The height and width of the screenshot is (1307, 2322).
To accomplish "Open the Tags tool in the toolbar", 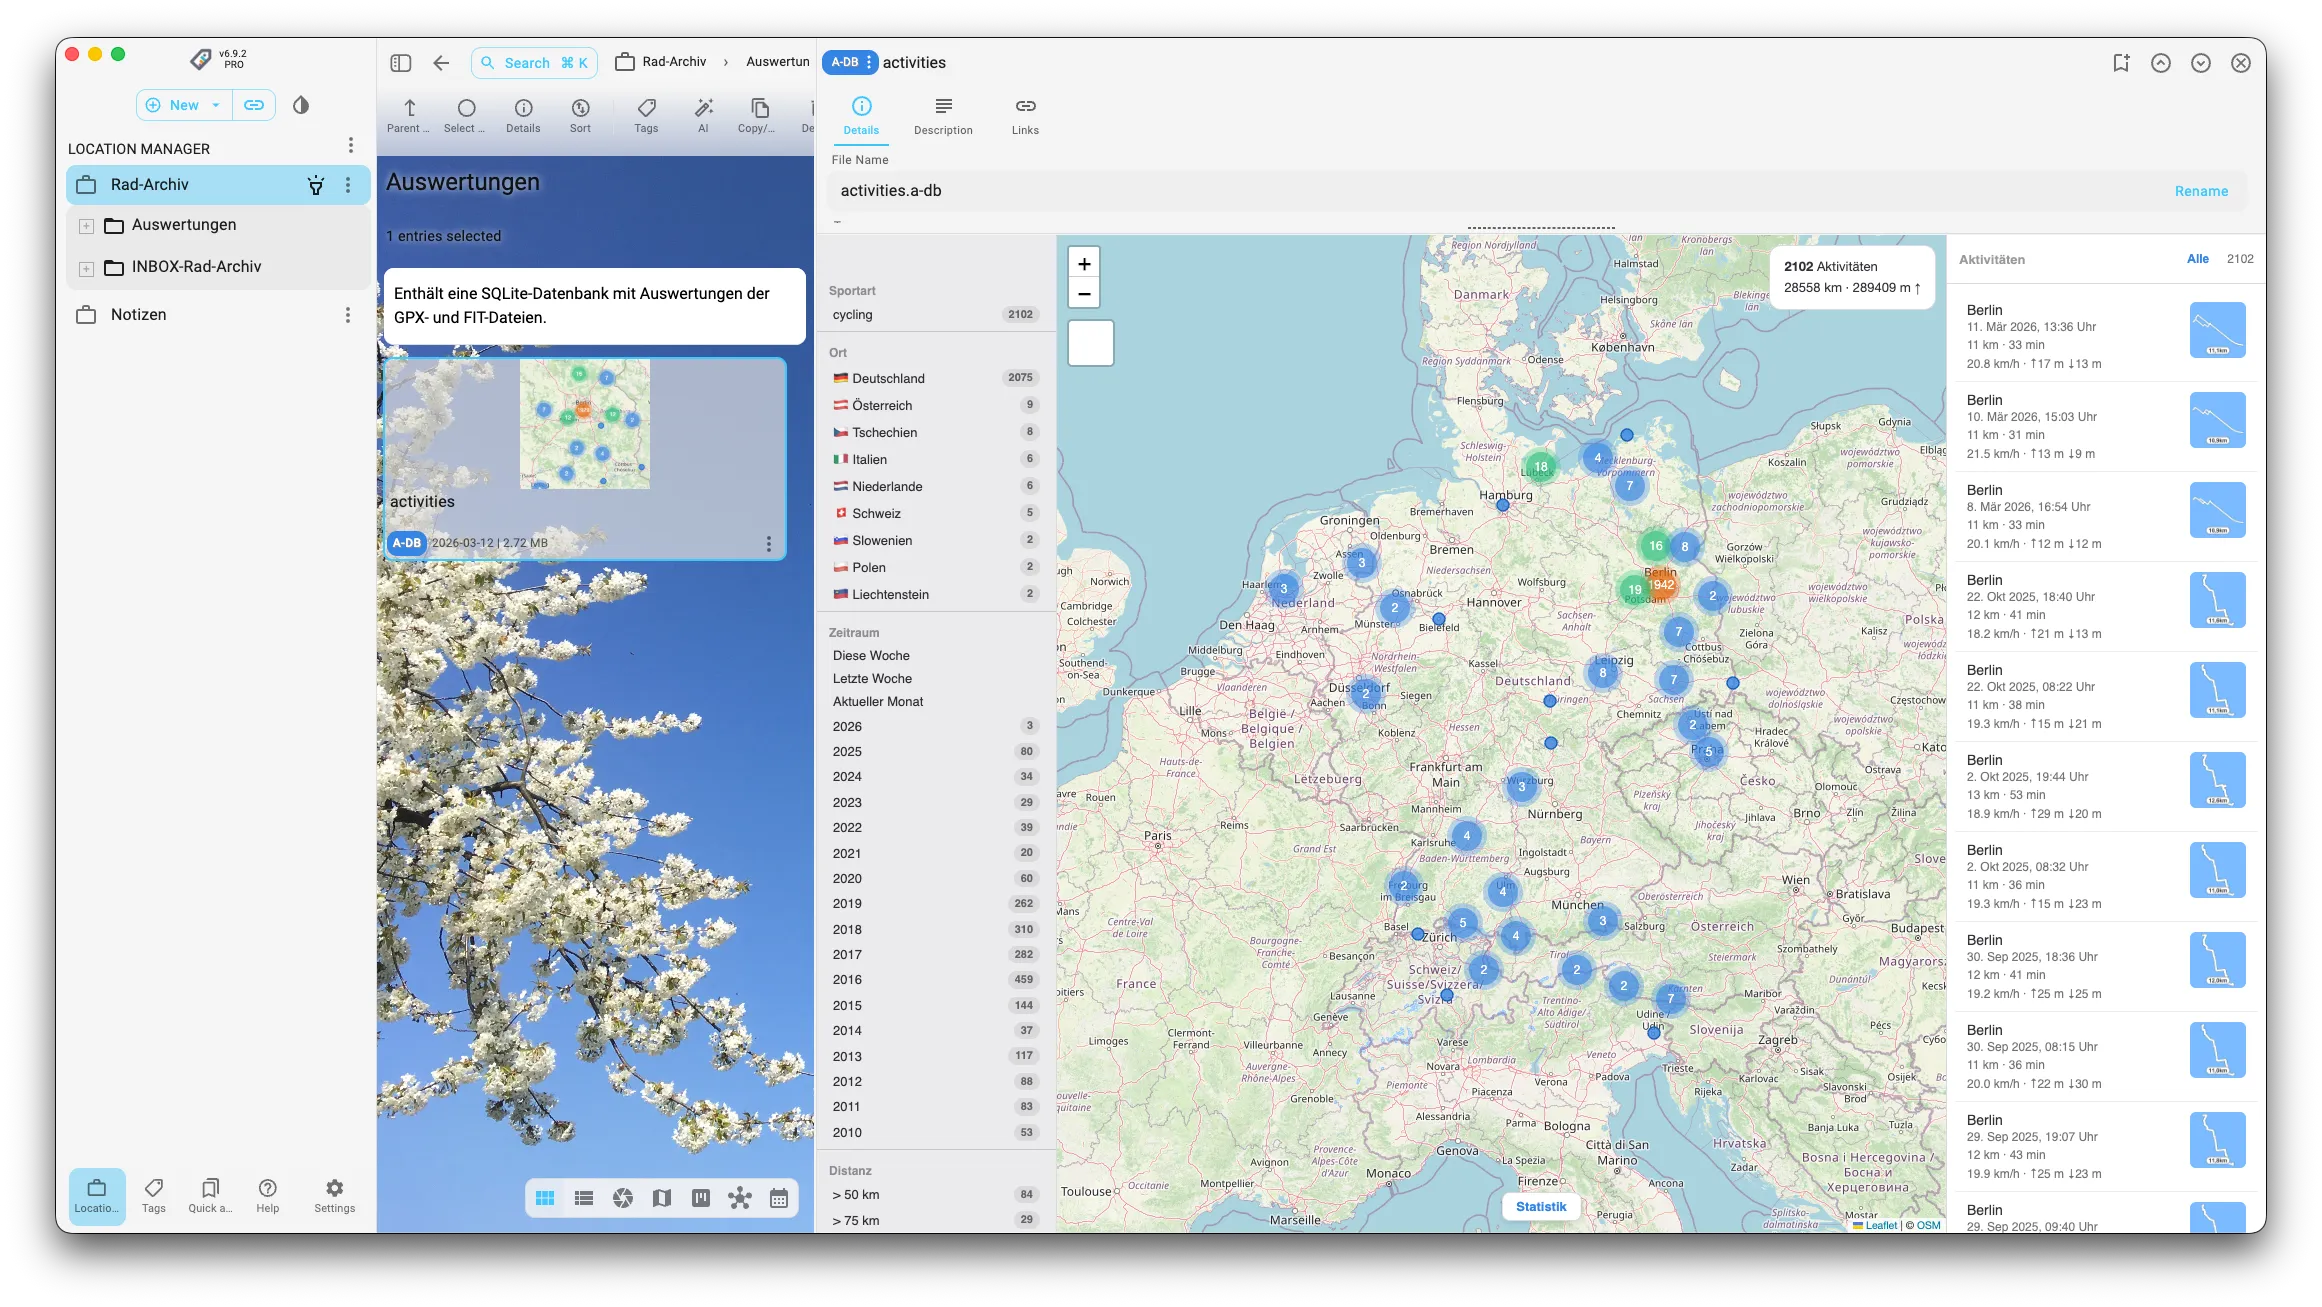I will 646,113.
